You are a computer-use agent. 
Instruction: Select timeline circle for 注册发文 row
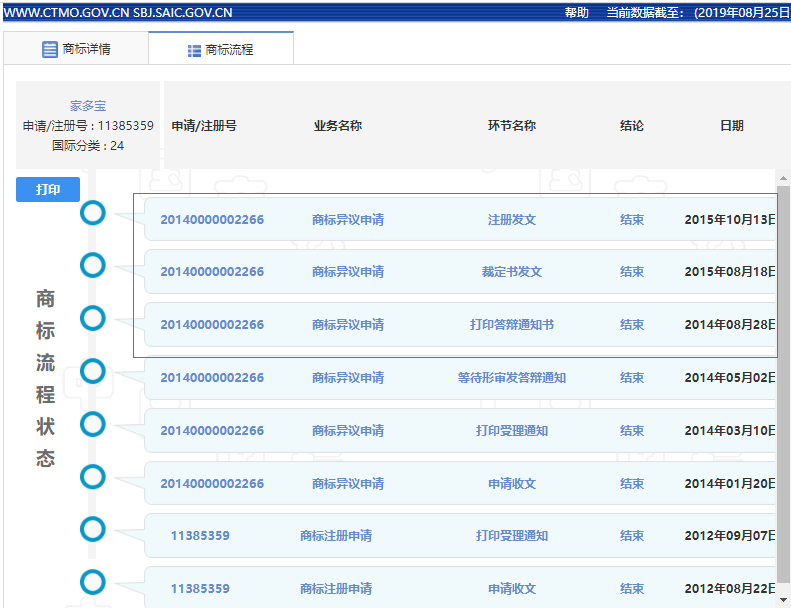(93, 212)
